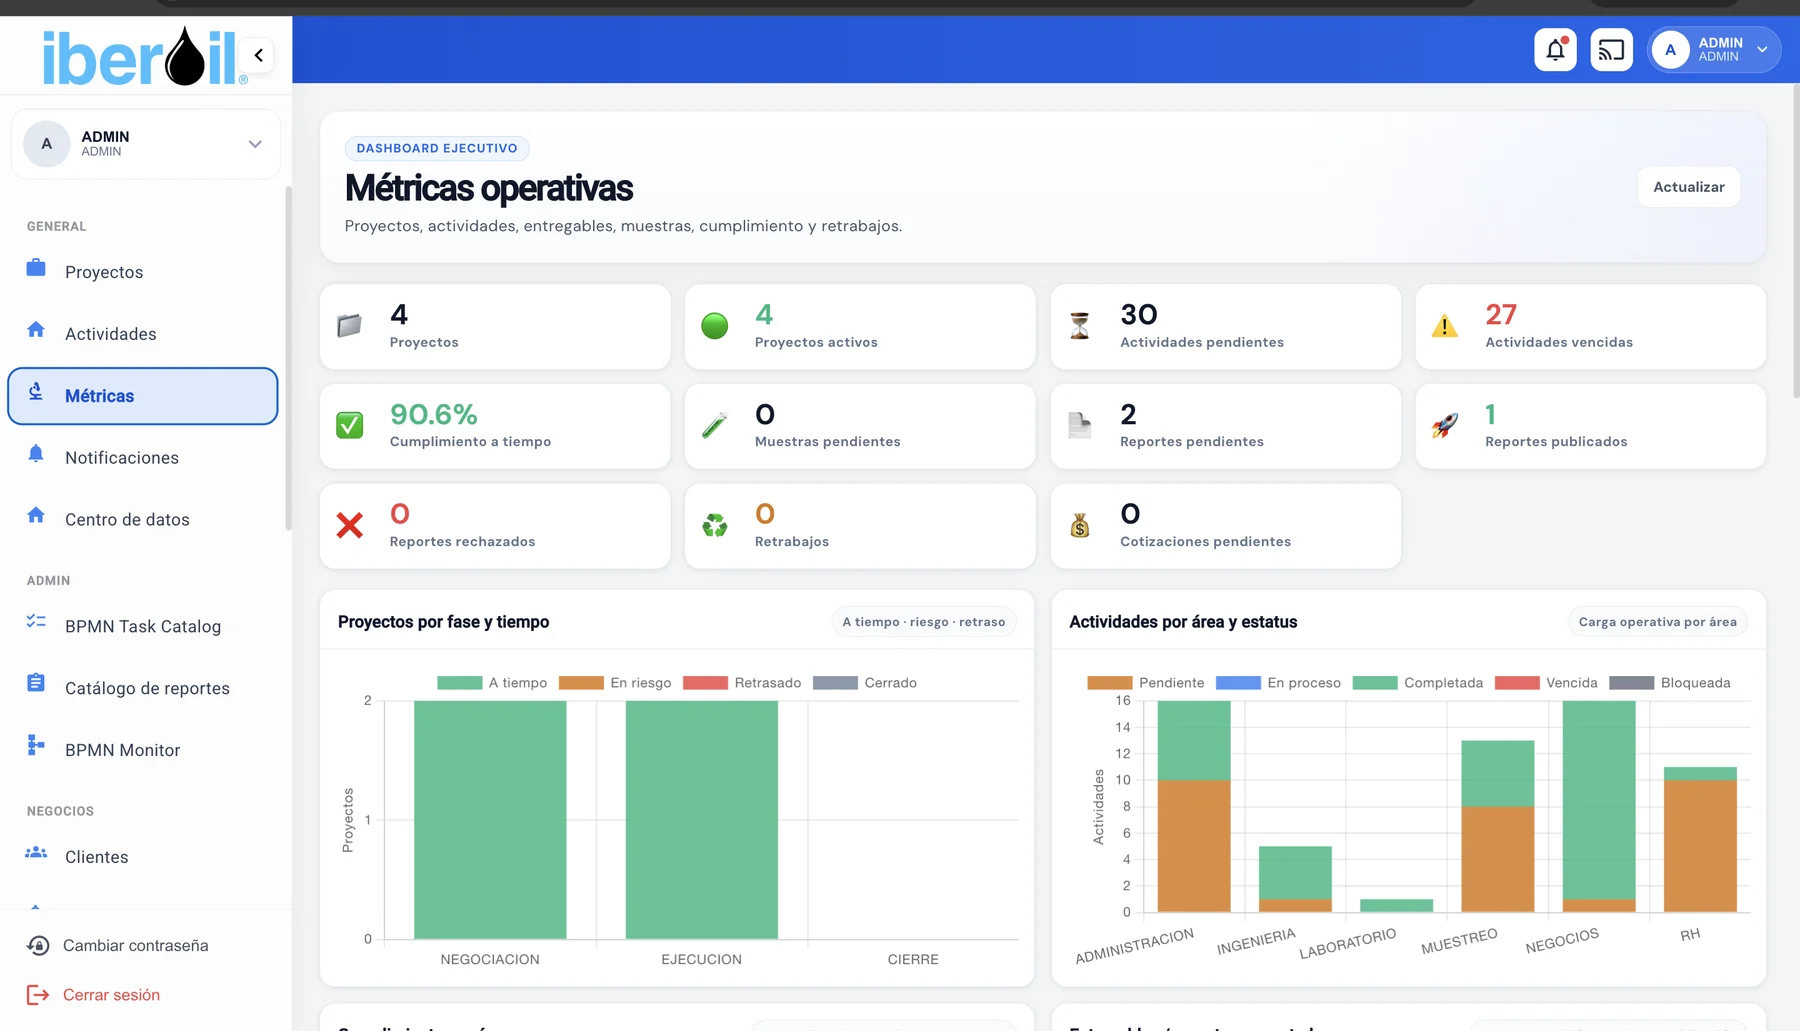The width and height of the screenshot is (1800, 1031).
Task: Click the cast screen icon in header
Action: pos(1611,50)
